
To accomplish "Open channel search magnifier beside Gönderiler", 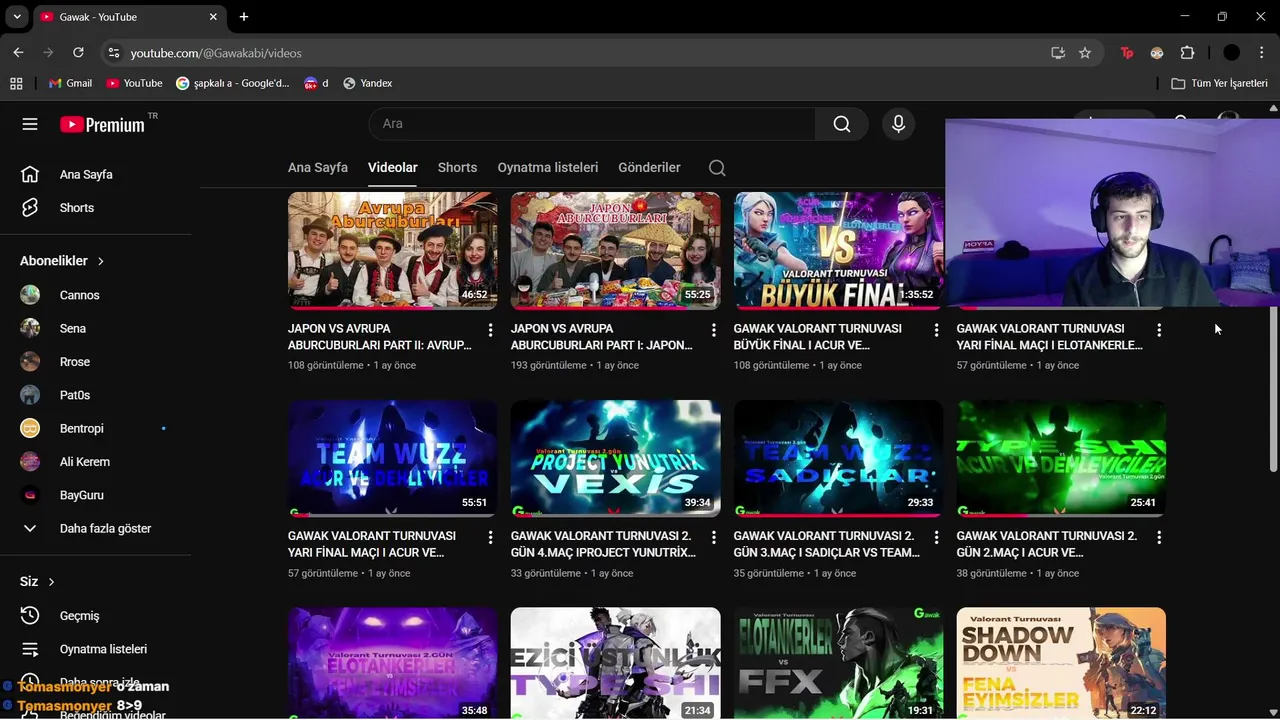I will 717,168.
